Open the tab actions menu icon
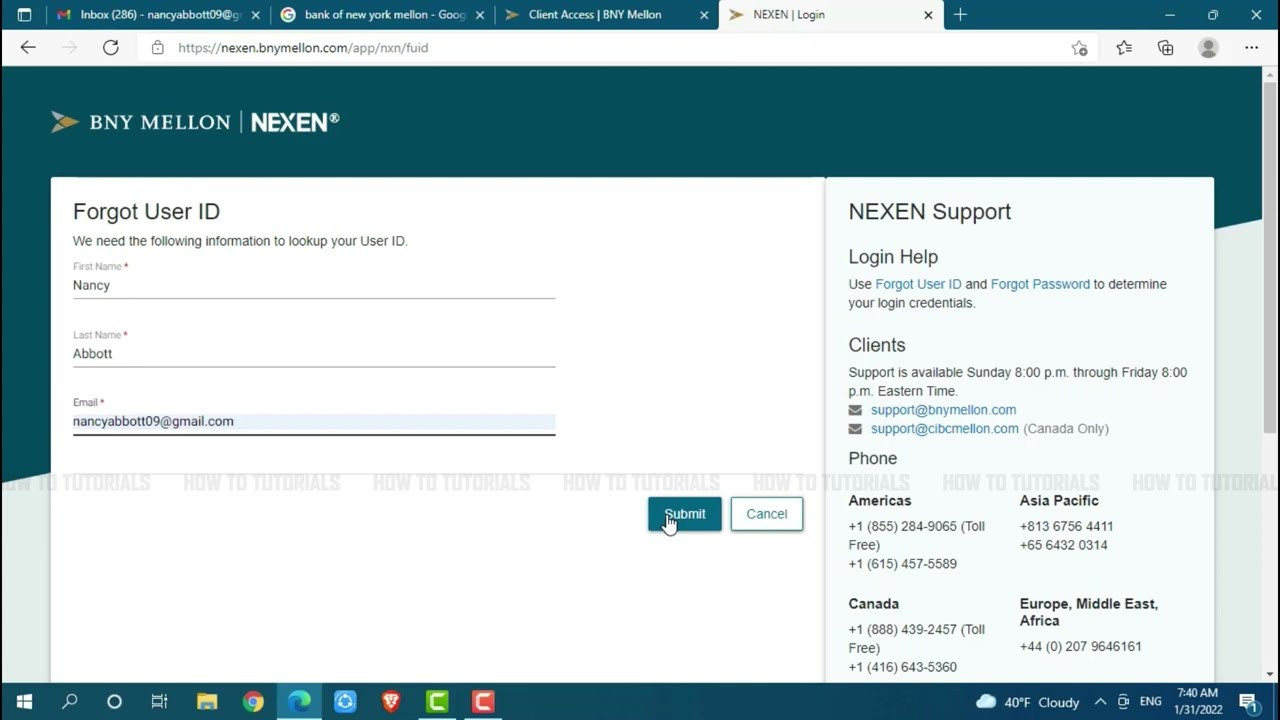The image size is (1280, 720). [25, 15]
